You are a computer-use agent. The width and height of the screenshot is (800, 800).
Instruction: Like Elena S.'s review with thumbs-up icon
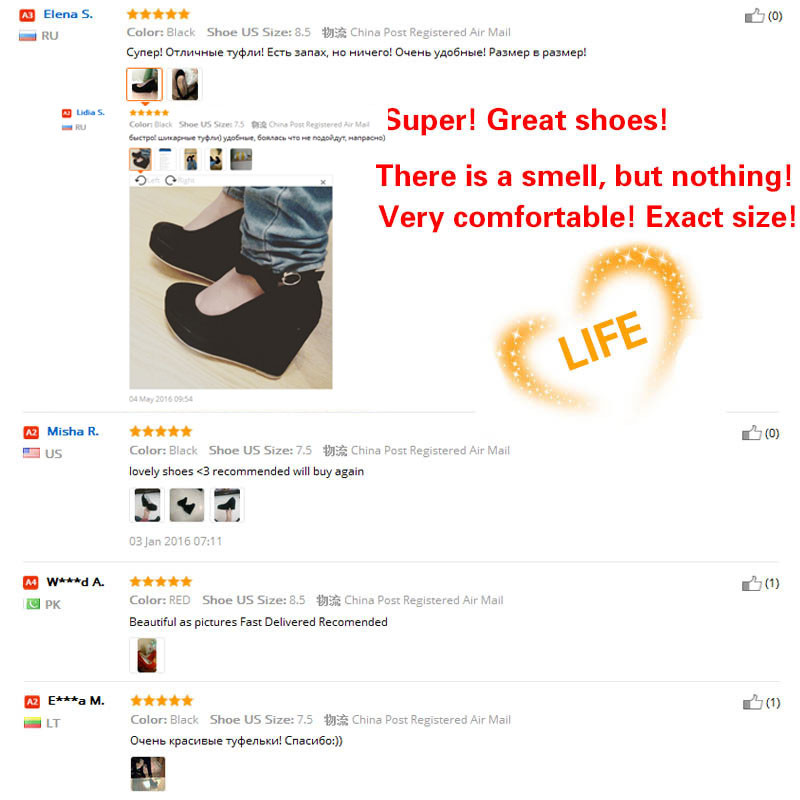point(755,16)
